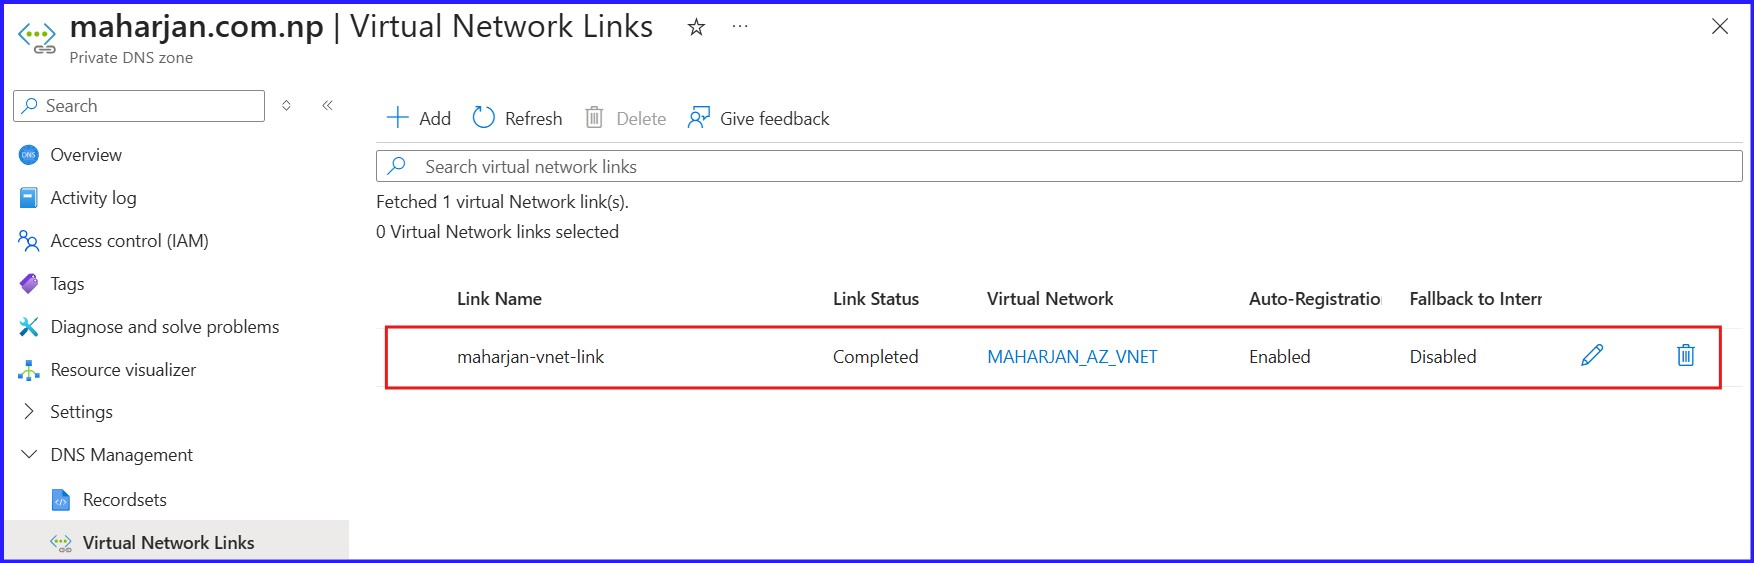
Task: Click the 'Private DNS zone' subtitle
Action: pos(131,57)
